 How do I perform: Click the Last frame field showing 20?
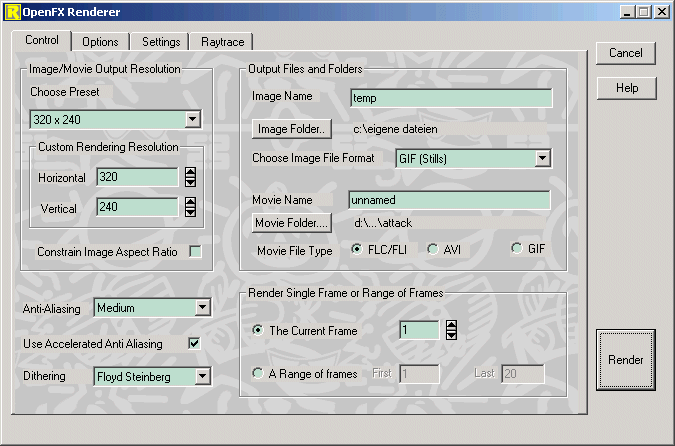point(523,374)
